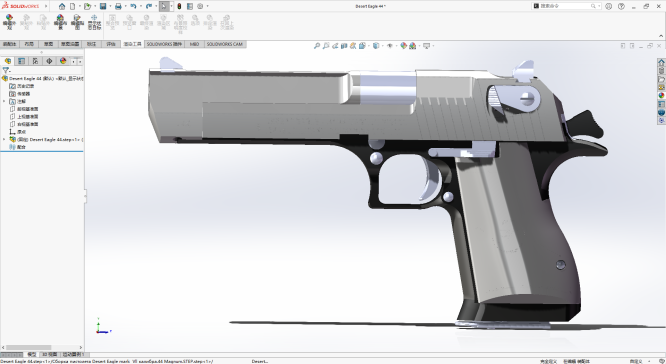Click the Edit Decal ribbon icon
This screenshot has width=666, height=364.
[77, 22]
